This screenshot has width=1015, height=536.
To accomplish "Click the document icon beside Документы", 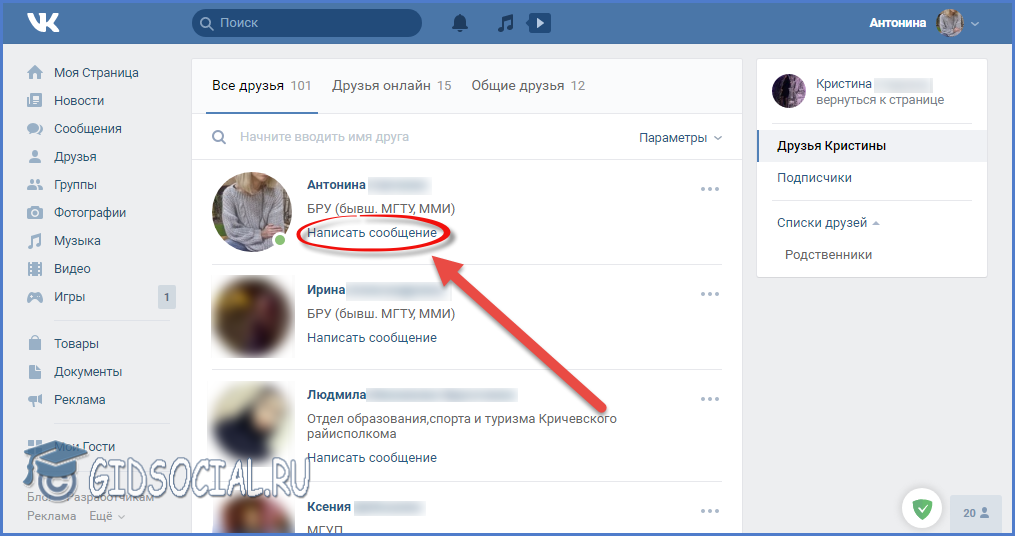I will pos(35,372).
